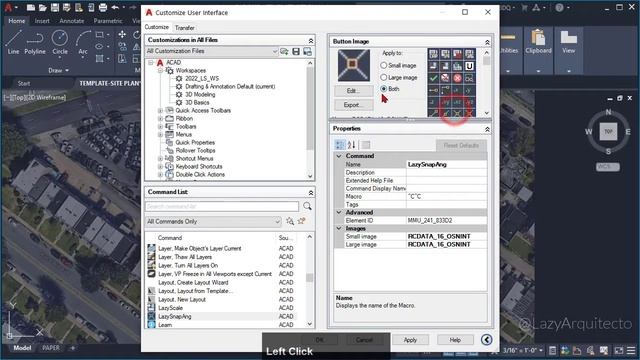Click the Reset Defaults button
The width and height of the screenshot is (640, 360).
pyautogui.click(x=461, y=145)
